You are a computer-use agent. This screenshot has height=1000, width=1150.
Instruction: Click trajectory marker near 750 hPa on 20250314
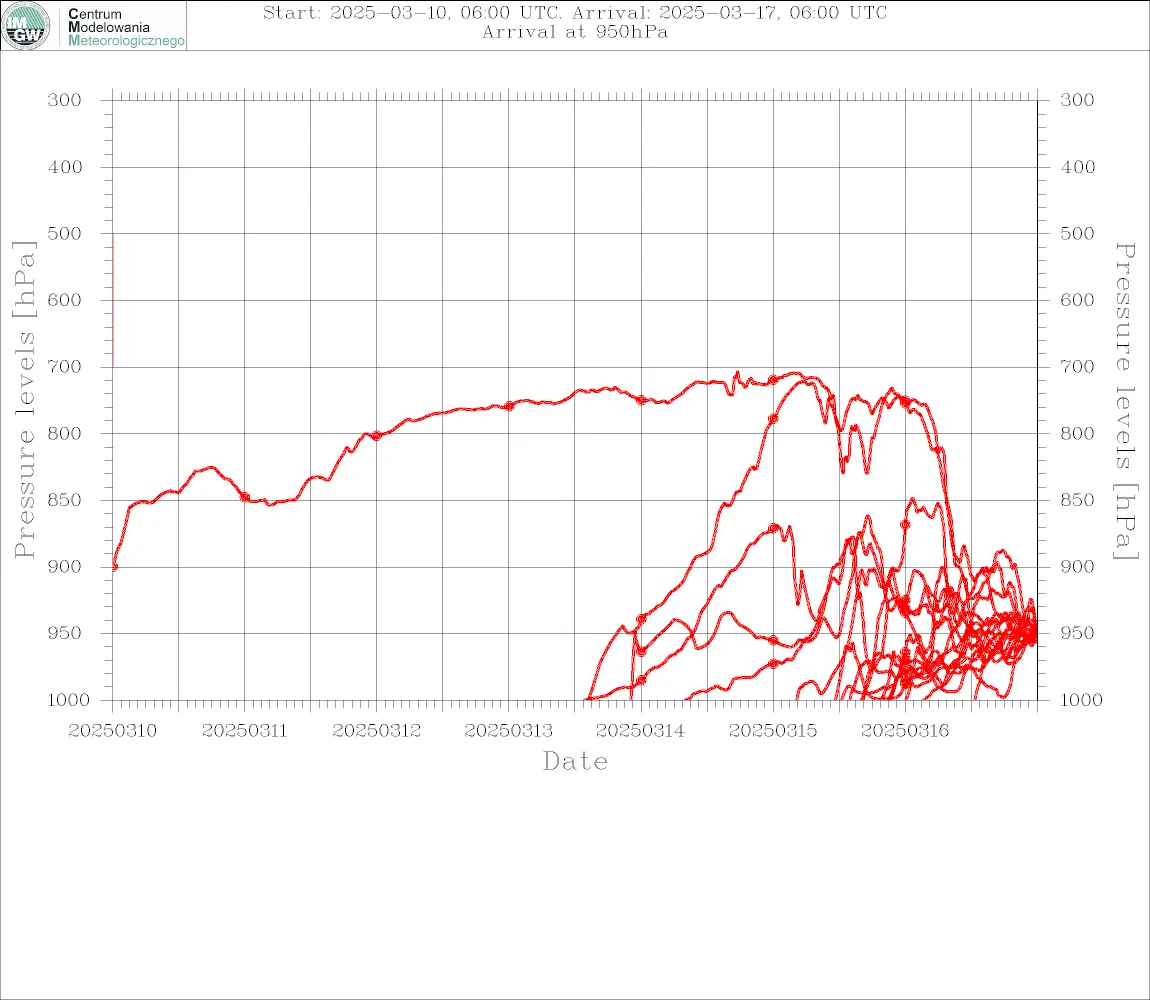tap(641, 401)
